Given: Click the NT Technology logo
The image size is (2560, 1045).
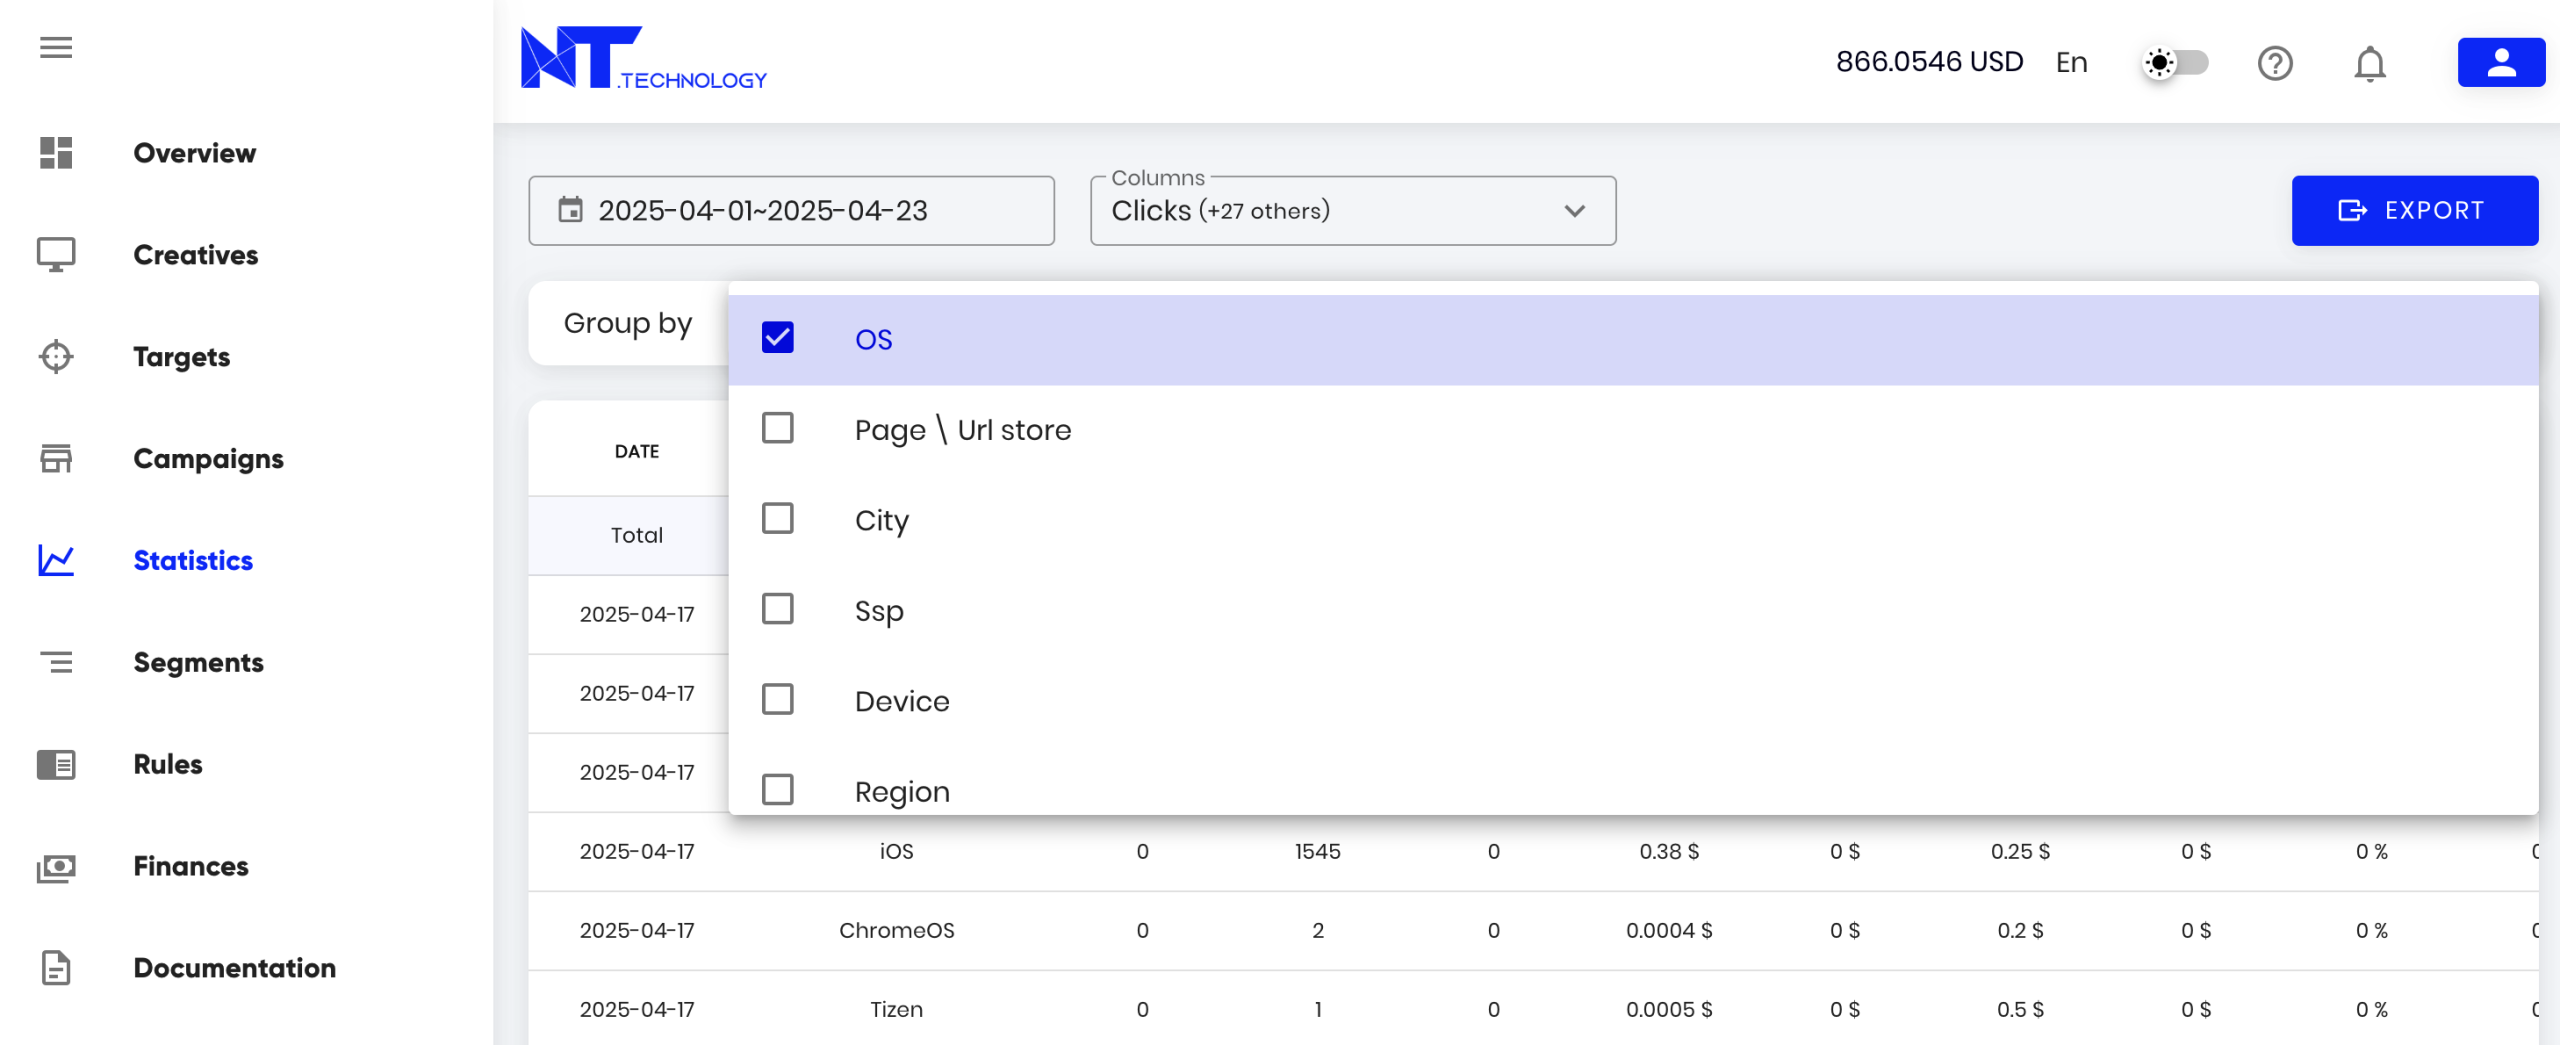Looking at the screenshot, I should click(x=643, y=59).
